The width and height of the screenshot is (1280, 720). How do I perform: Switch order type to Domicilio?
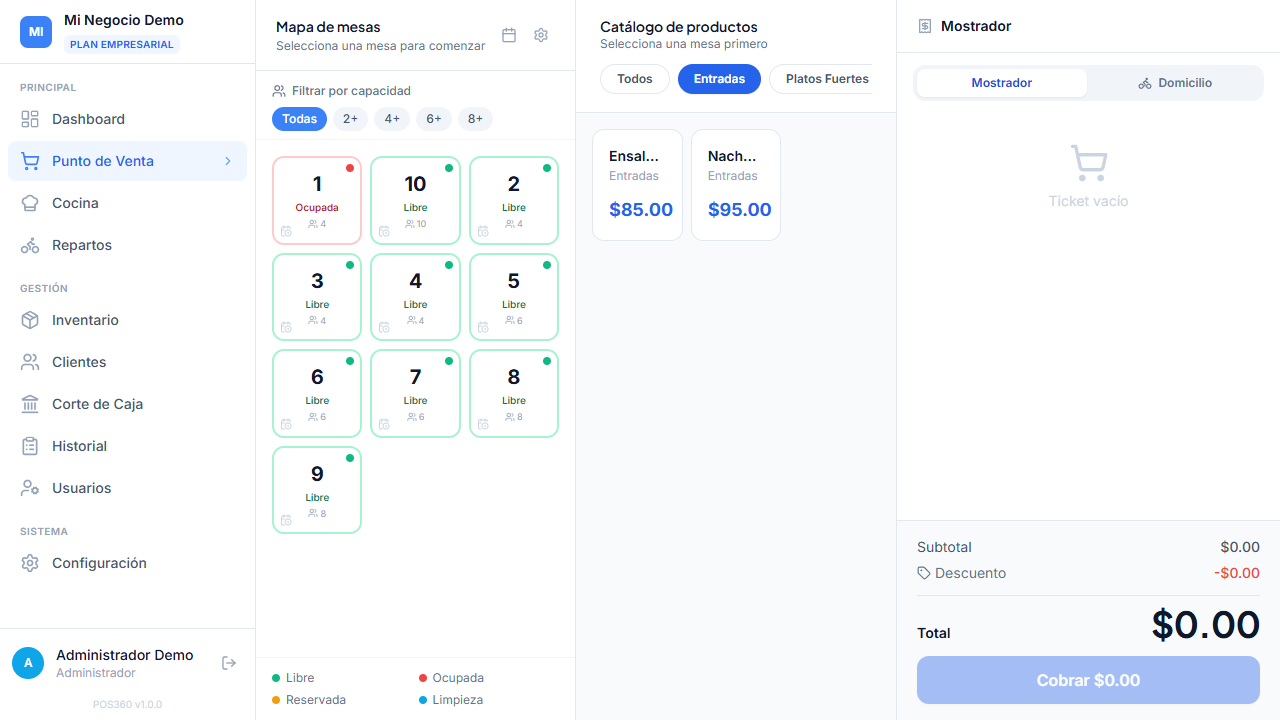1174,83
